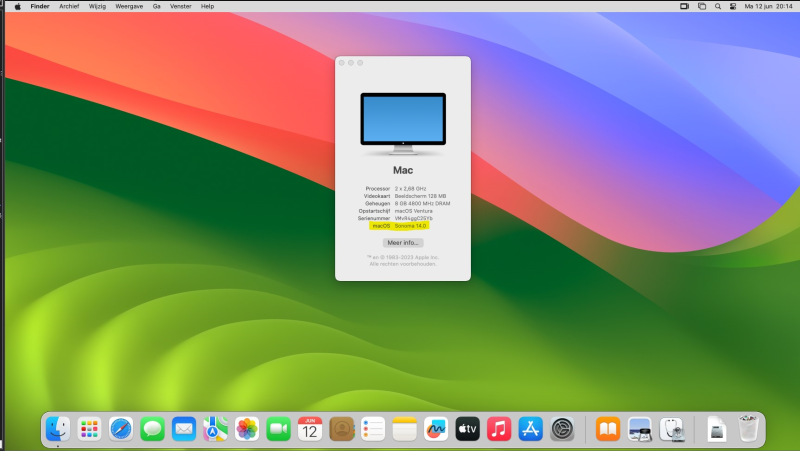Click the Alle rechten voorbehouden copyright text
The width and height of the screenshot is (800, 451).
click(x=403, y=264)
